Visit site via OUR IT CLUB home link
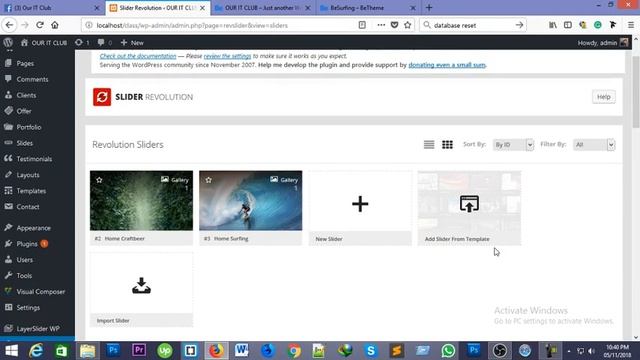Viewport: 640px width, 360px height. coord(44,42)
